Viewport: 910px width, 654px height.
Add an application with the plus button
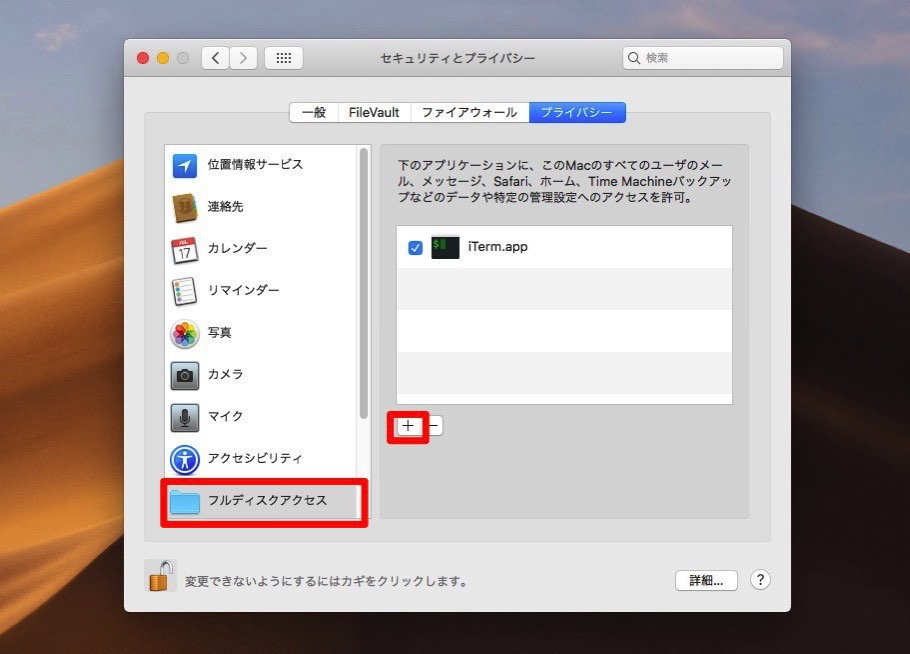(408, 426)
